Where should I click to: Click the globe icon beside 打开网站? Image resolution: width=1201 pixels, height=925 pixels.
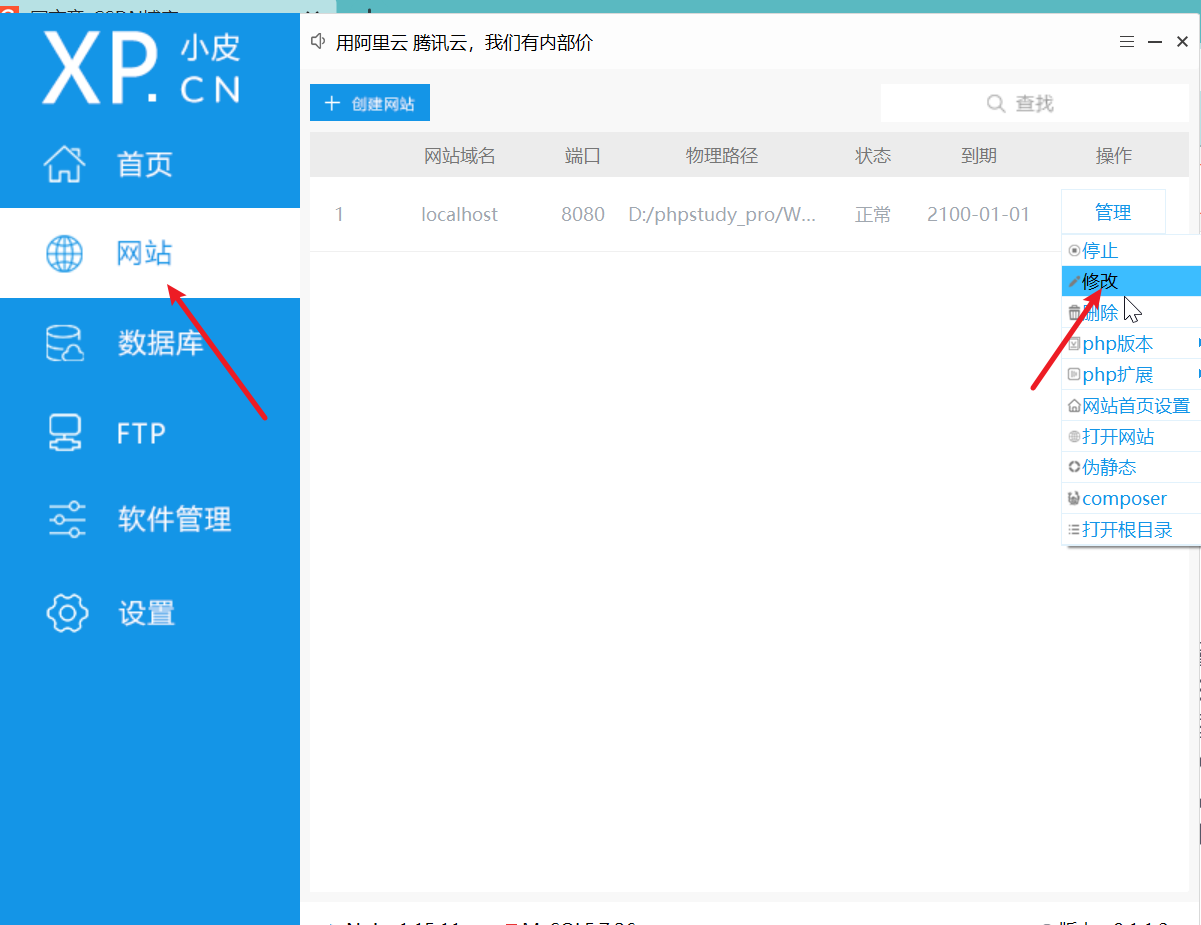[1074, 437]
